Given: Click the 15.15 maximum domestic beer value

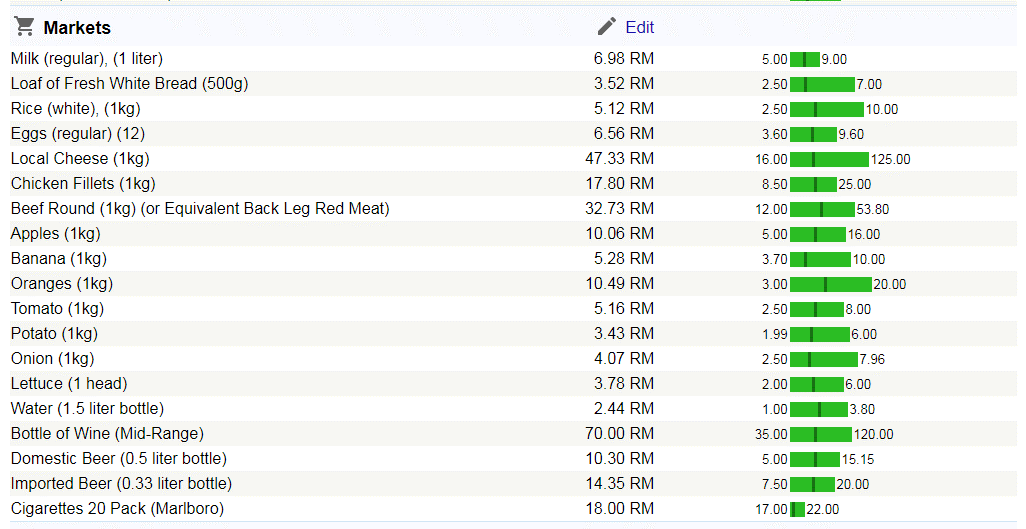Looking at the screenshot, I should [x=858, y=460].
